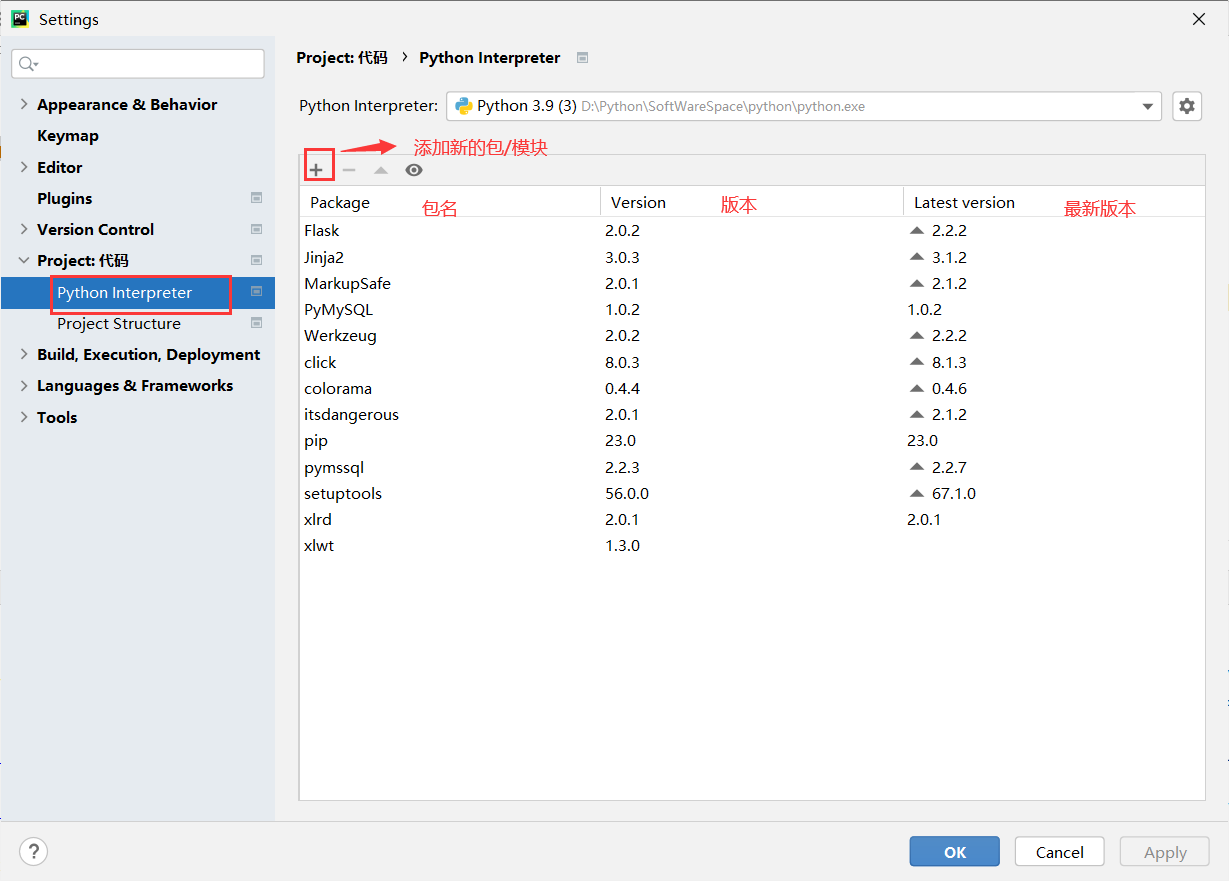Click the project-level icon beside Plugins
Viewport: 1229px width, 881px height.
256,198
